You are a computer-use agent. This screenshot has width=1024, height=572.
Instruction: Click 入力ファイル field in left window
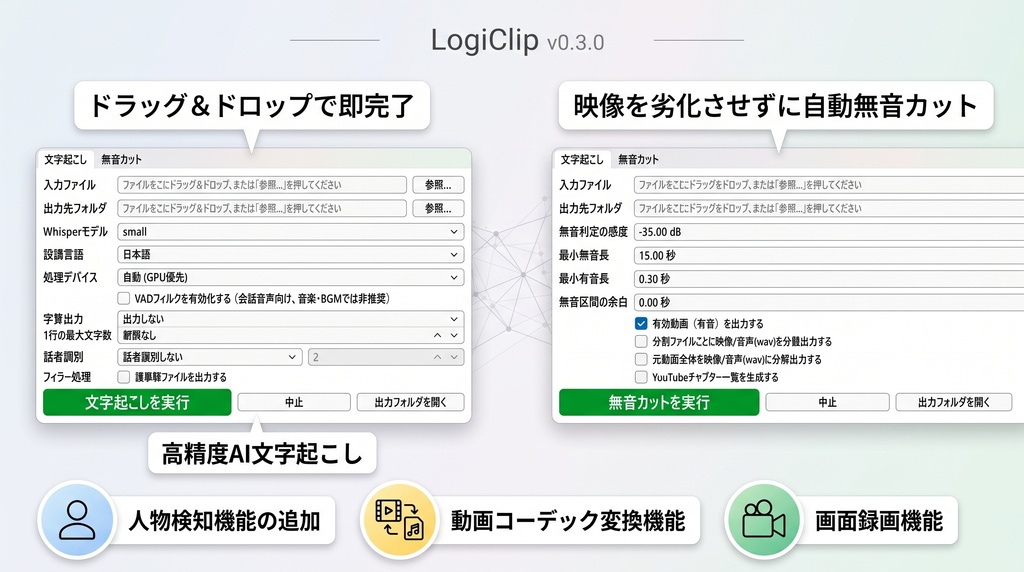coord(262,185)
